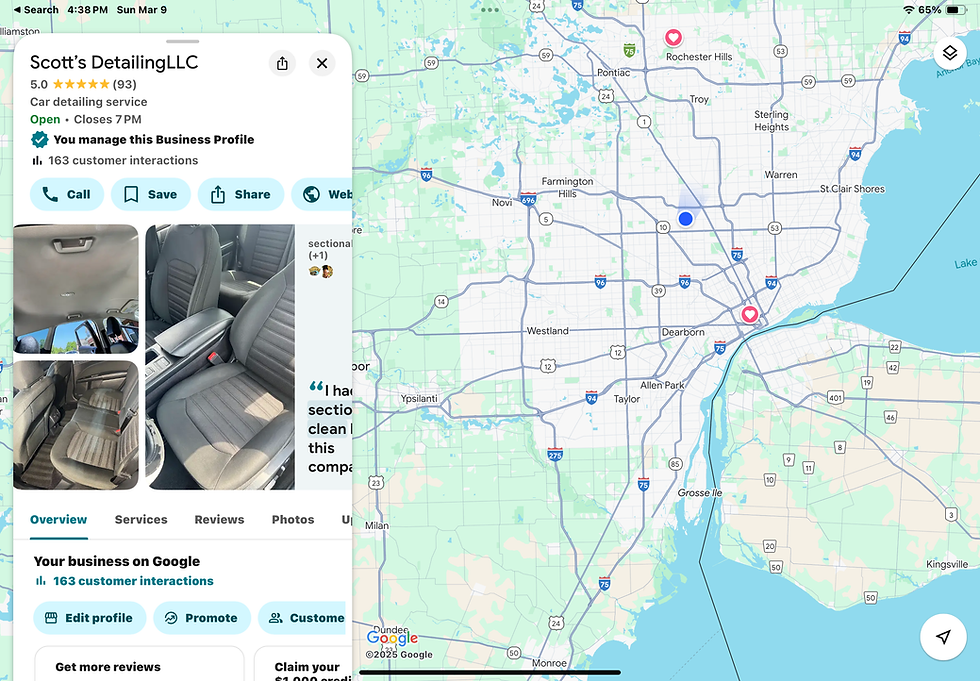This screenshot has height=681, width=980.
Task: Open the map layers selector
Action: pos(950,53)
